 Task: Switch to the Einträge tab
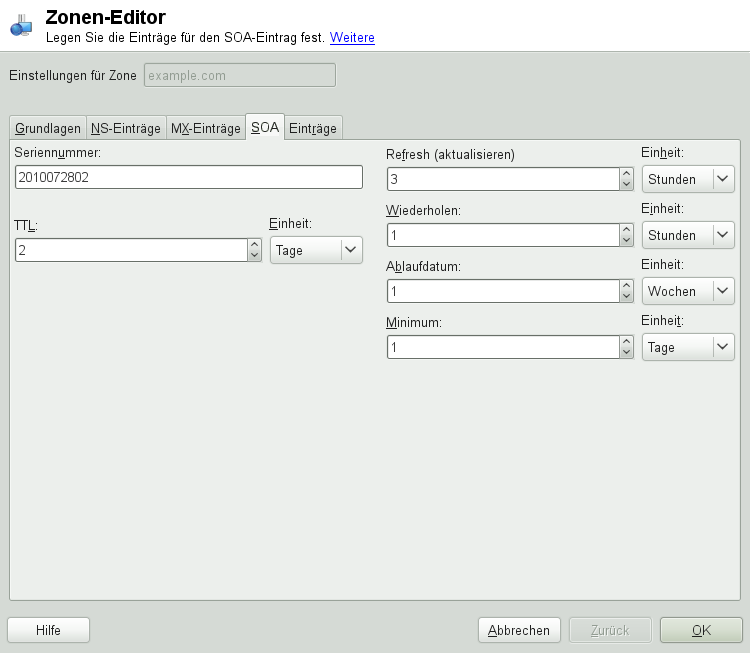tap(313, 128)
